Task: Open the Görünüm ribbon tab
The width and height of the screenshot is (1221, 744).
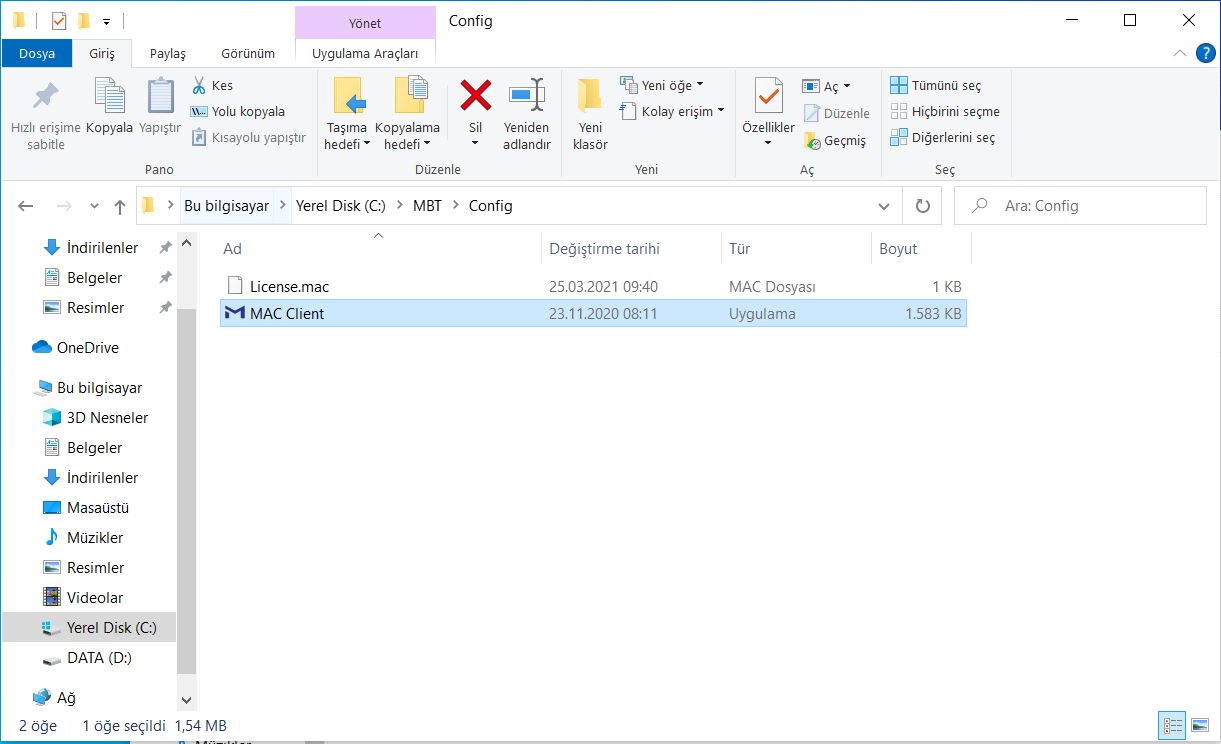Action: tap(247, 54)
